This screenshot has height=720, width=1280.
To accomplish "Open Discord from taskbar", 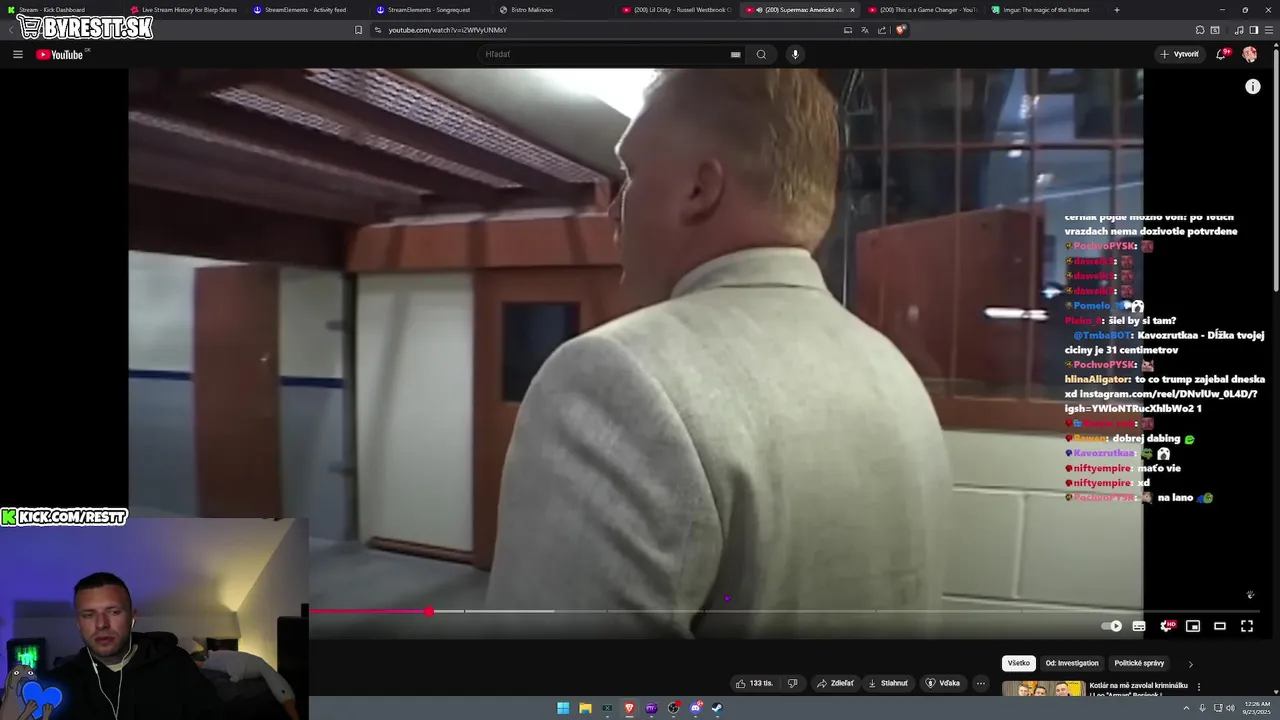I will click(695, 708).
